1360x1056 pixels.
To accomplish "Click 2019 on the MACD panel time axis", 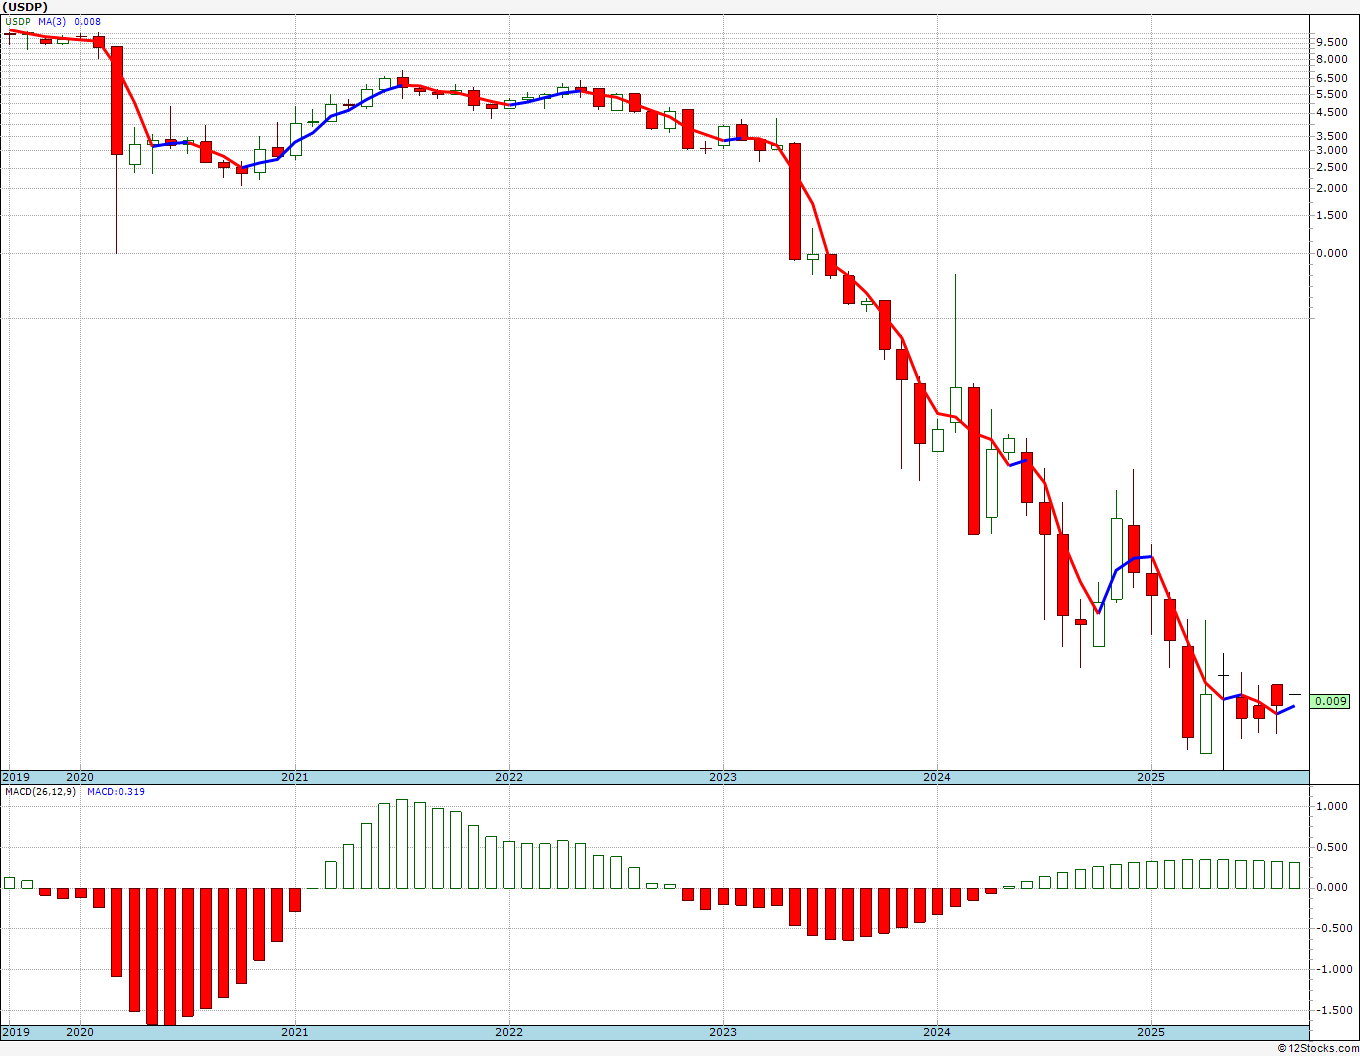I will click(16, 1032).
